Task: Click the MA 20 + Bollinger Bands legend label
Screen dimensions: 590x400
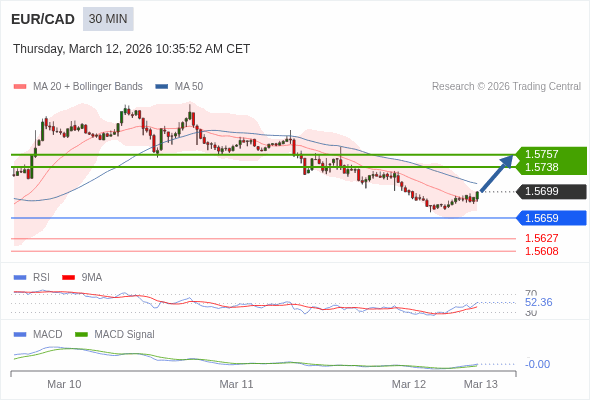Action: (88, 87)
